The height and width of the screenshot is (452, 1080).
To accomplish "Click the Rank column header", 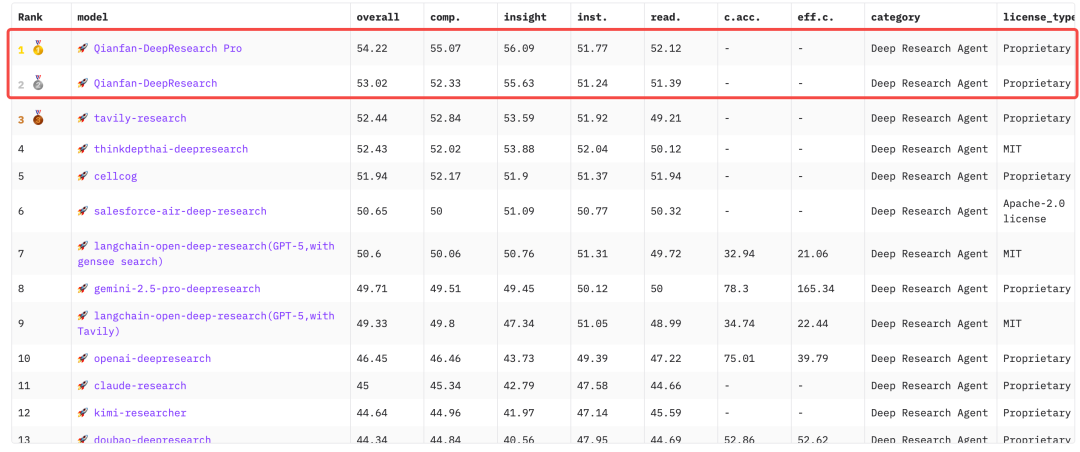I will pos(30,17).
